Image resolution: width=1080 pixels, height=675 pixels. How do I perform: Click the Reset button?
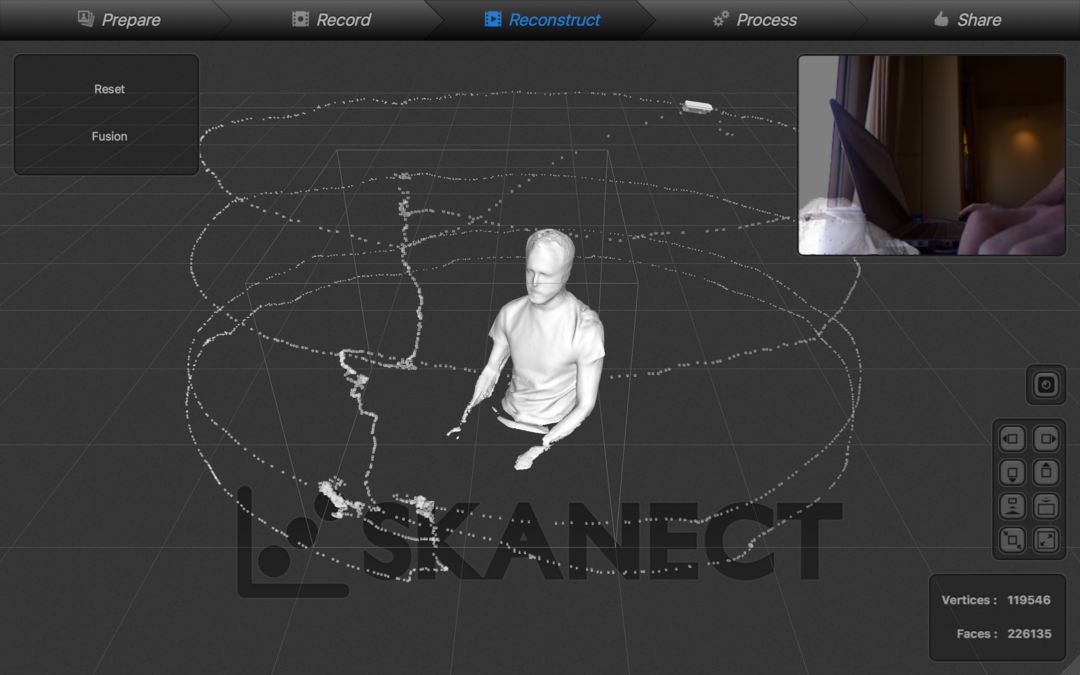point(110,89)
